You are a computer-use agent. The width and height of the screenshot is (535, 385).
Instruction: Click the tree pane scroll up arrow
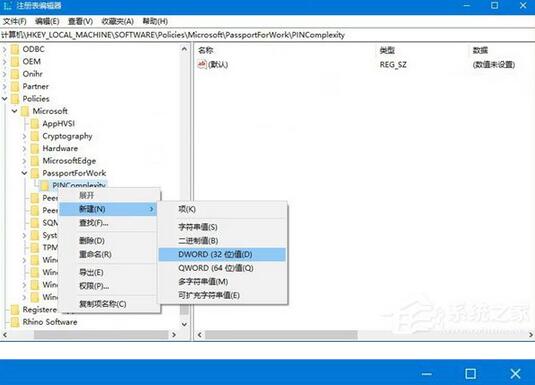[x=184, y=49]
